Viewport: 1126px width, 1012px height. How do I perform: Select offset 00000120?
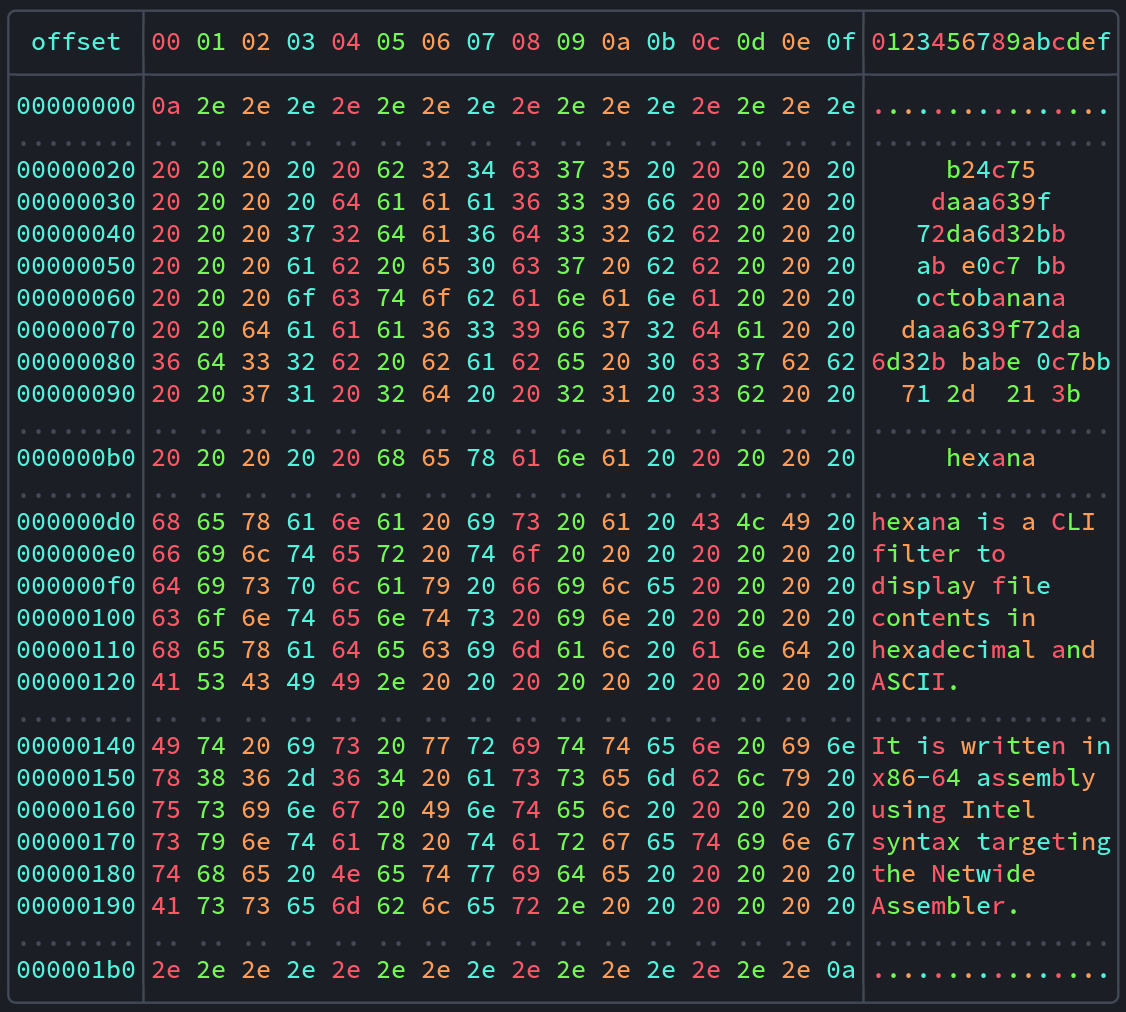pos(76,682)
